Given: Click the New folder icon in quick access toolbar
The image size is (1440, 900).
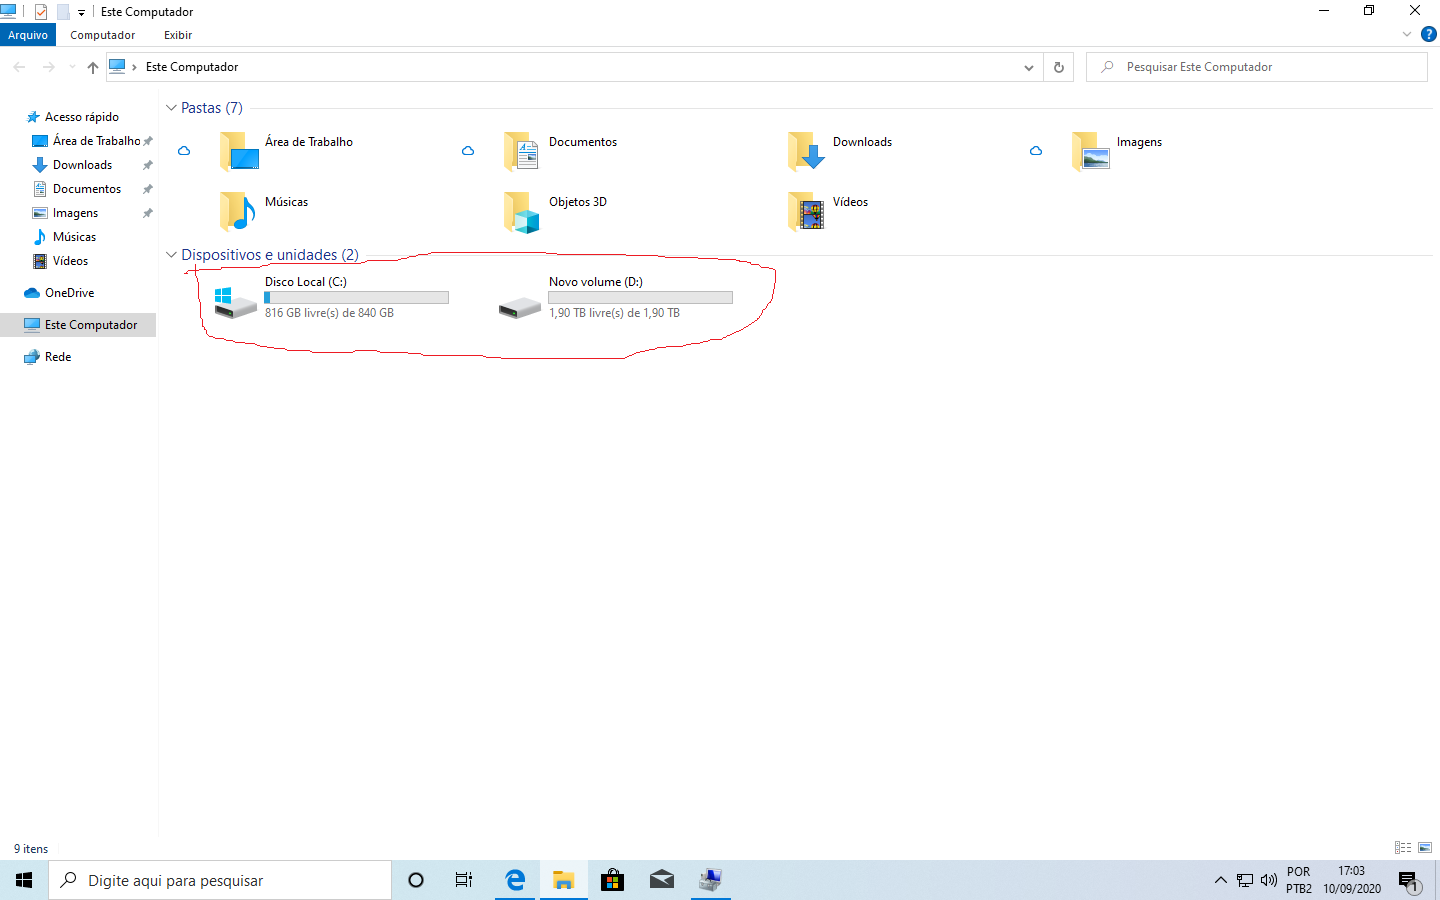Looking at the screenshot, I should (63, 12).
